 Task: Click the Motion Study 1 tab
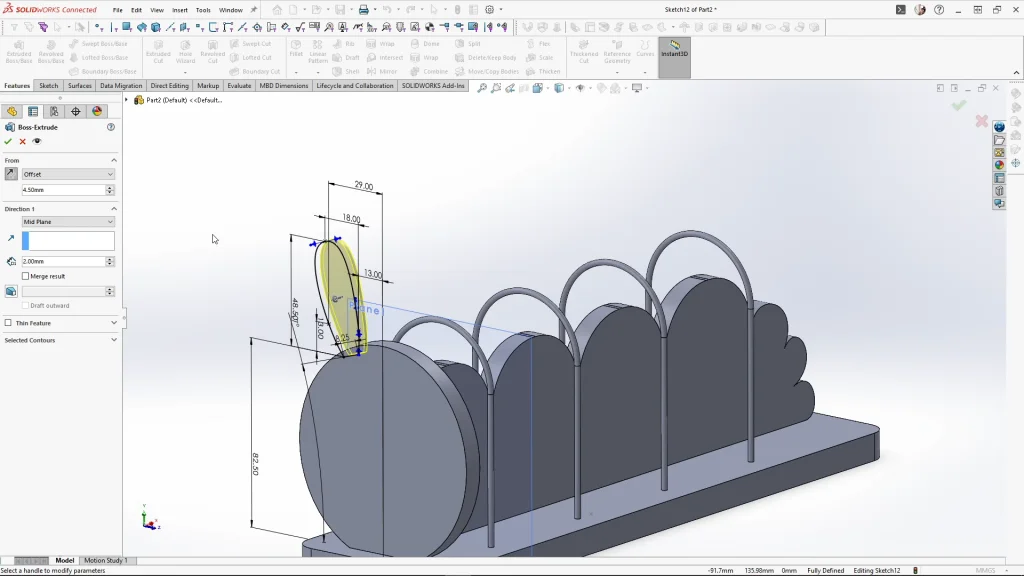105,561
